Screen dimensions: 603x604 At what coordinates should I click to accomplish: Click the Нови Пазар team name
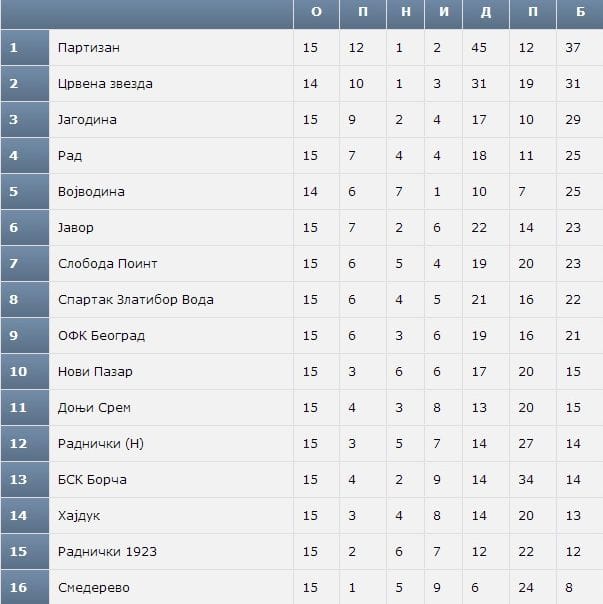[95, 372]
